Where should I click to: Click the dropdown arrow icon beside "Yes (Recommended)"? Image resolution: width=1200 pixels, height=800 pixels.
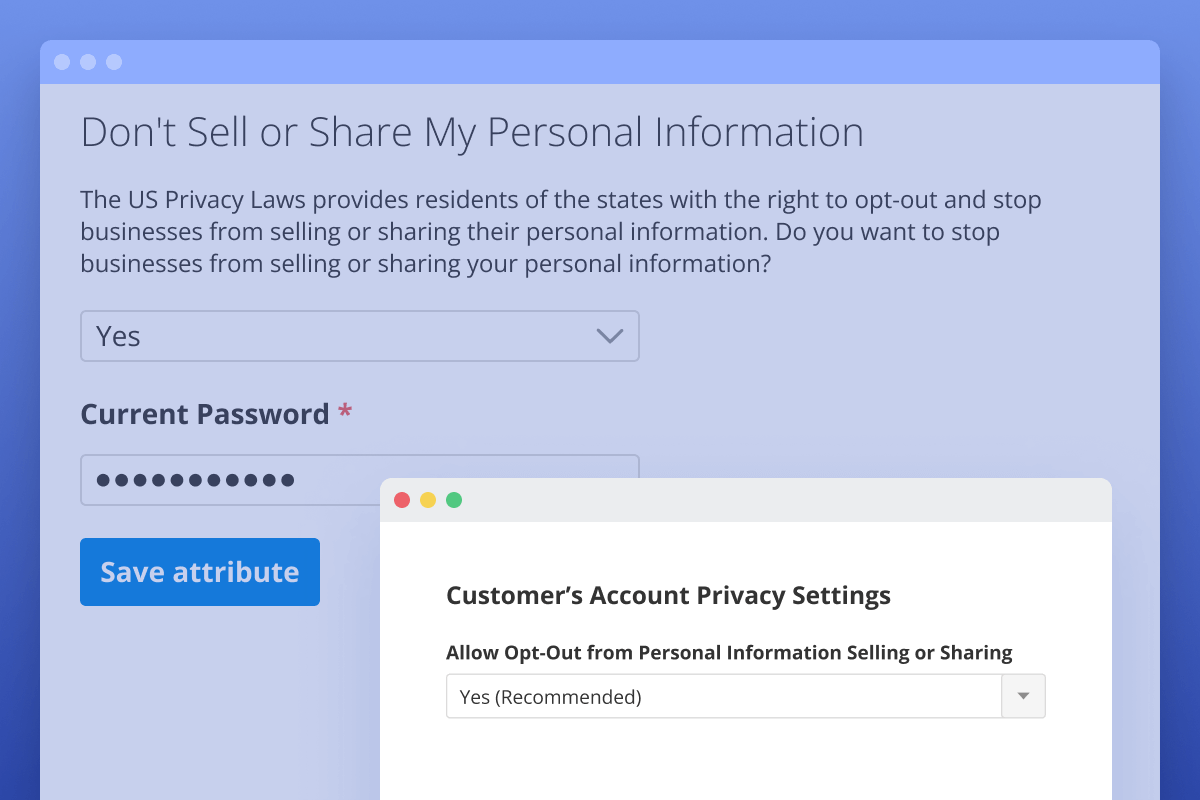click(1023, 696)
